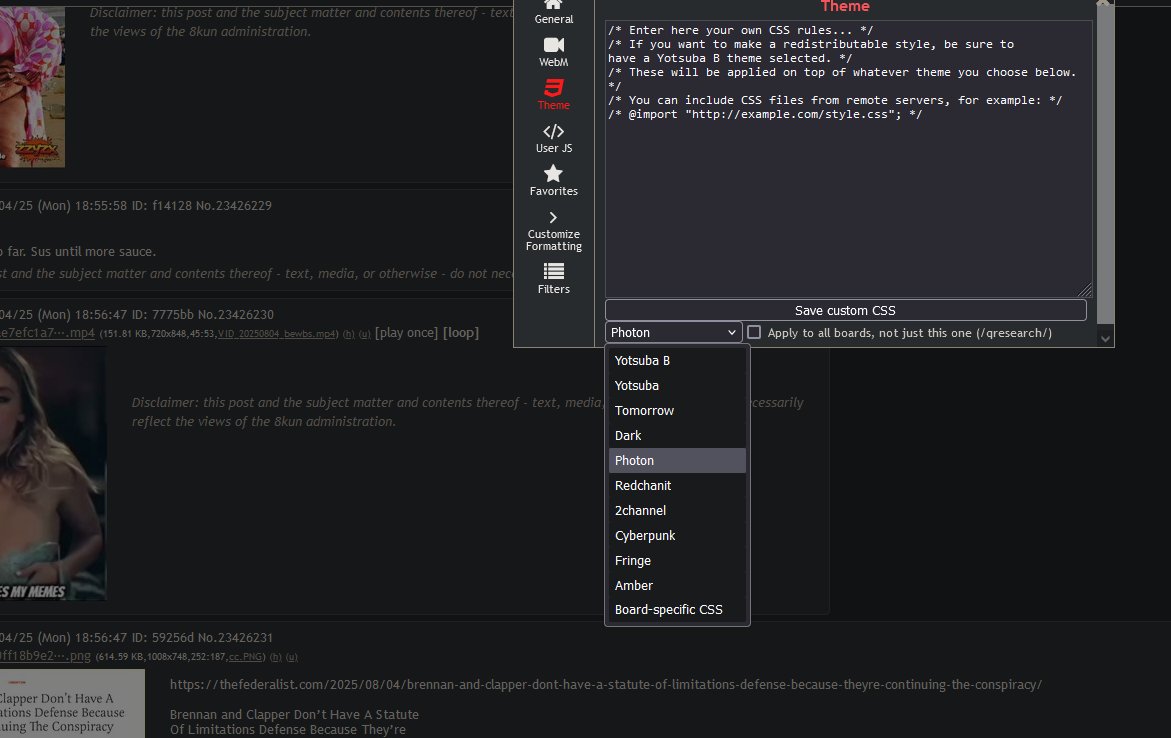
Task: Choose Board-specific CSS option
Action: tap(677, 610)
